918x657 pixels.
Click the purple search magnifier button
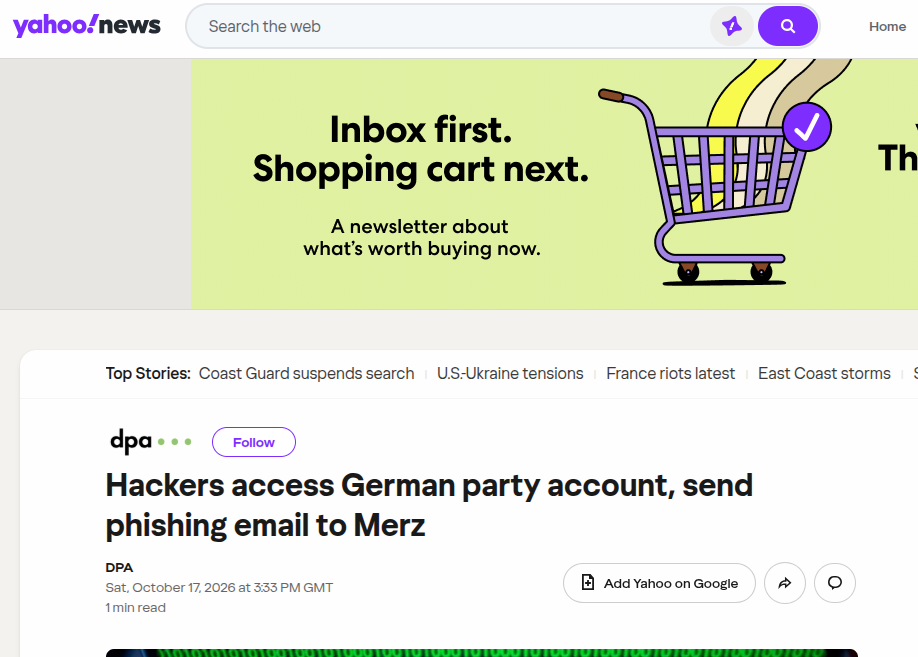[x=787, y=26]
